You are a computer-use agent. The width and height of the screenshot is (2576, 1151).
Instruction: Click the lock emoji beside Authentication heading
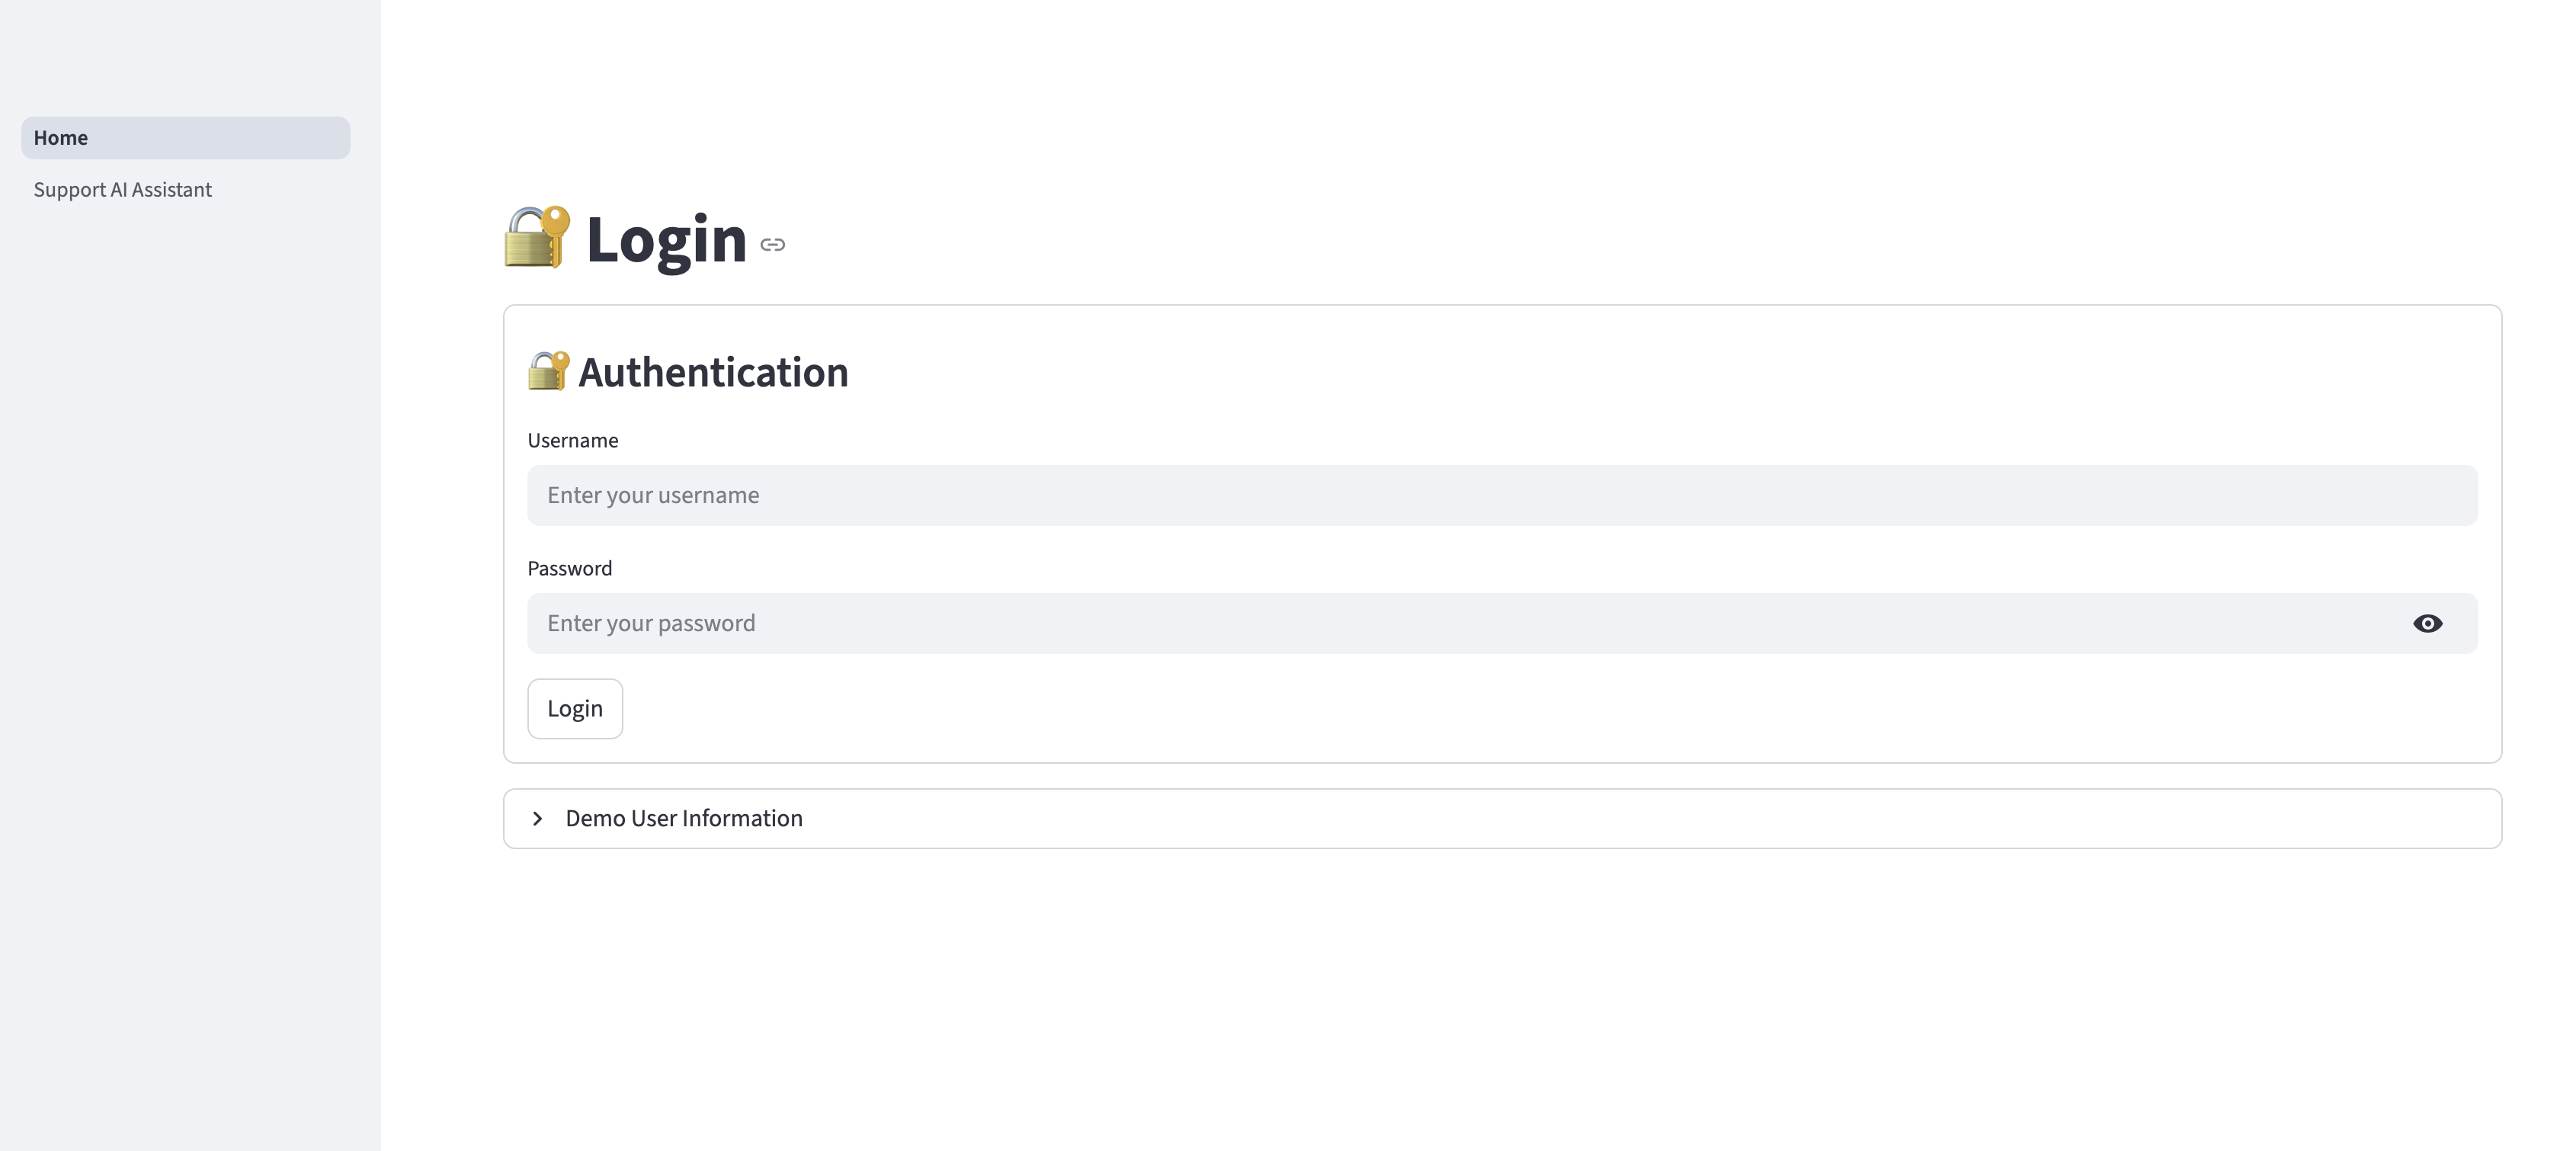coord(548,371)
